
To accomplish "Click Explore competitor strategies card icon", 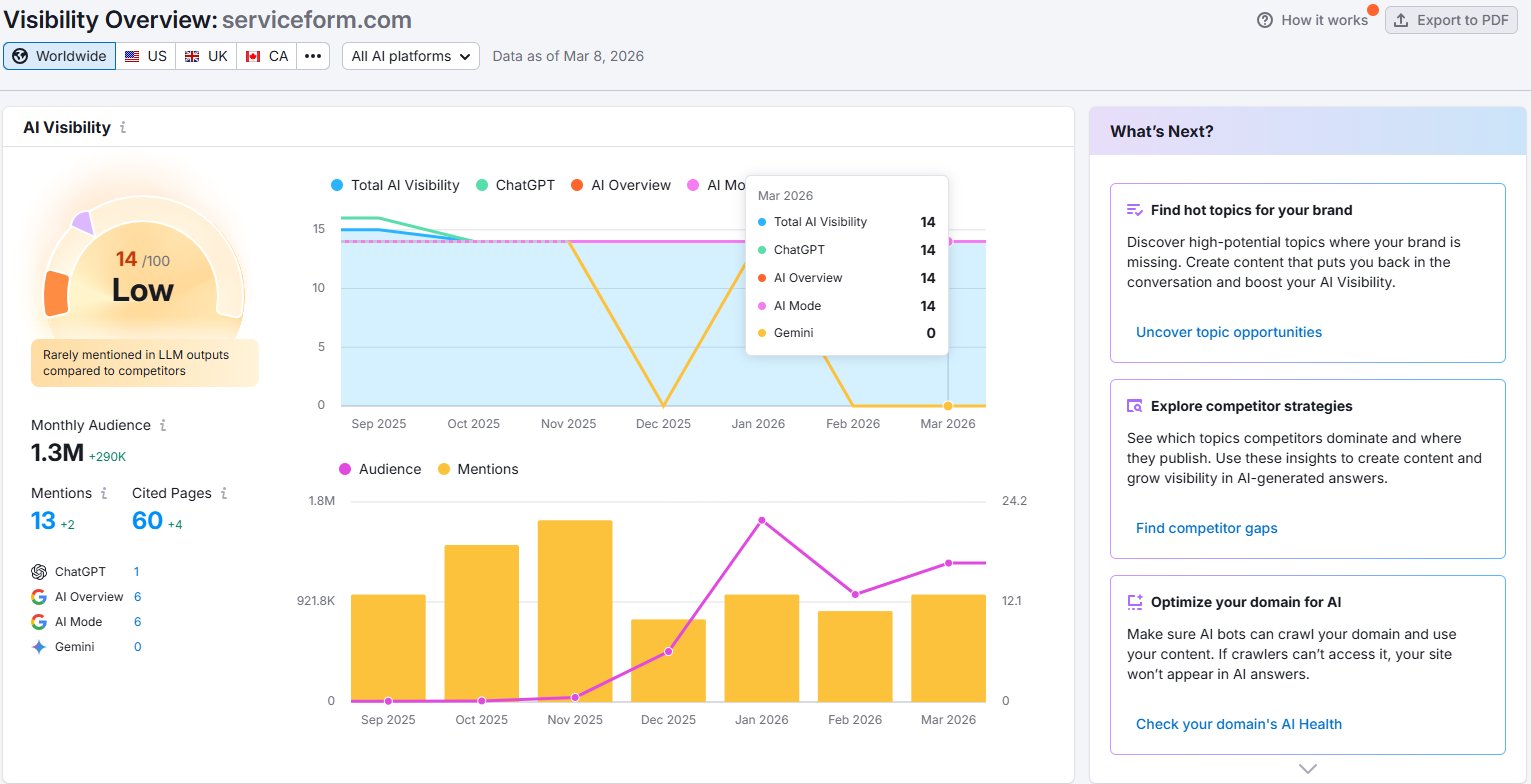I will coord(1135,406).
